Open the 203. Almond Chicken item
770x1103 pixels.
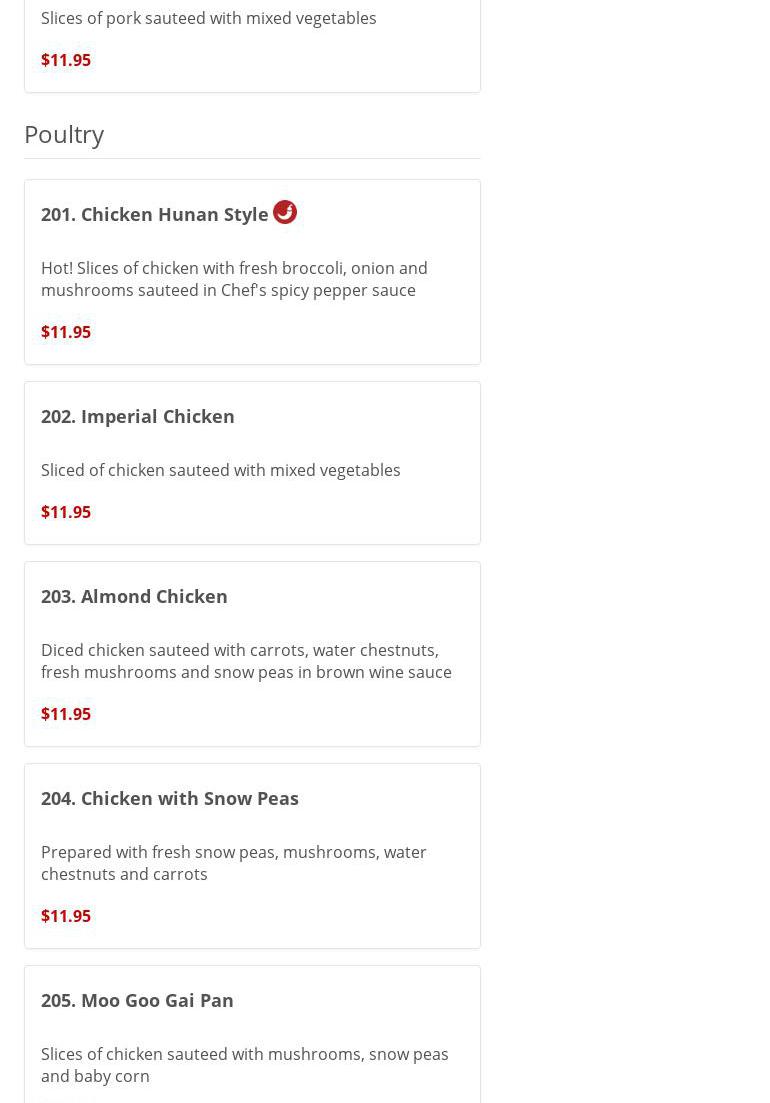[x=134, y=596]
